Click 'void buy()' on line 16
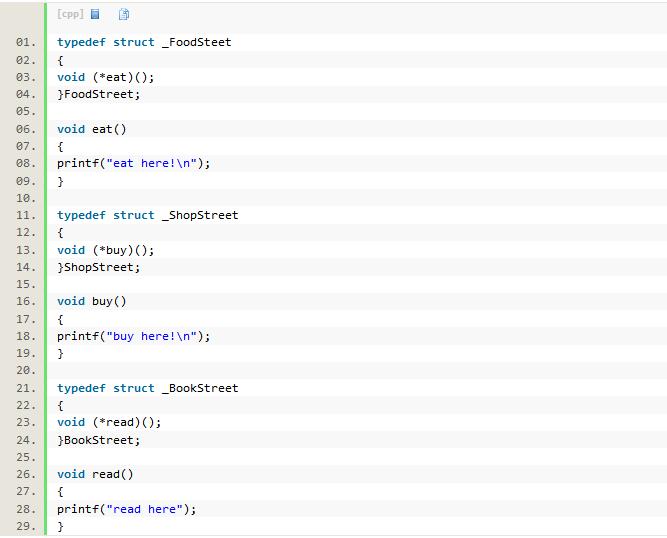Image resolution: width=667 pixels, height=538 pixels. click(x=92, y=302)
